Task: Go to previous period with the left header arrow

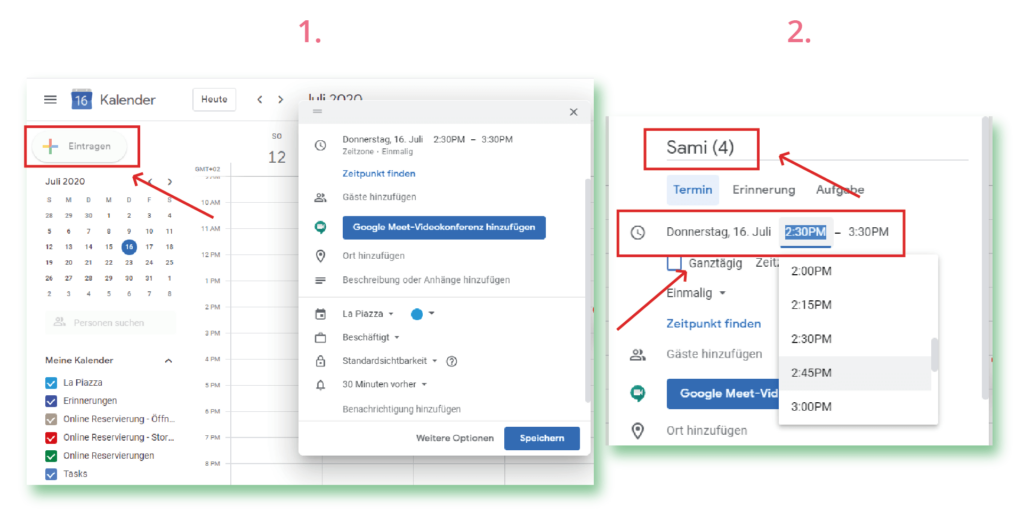Action: [260, 100]
